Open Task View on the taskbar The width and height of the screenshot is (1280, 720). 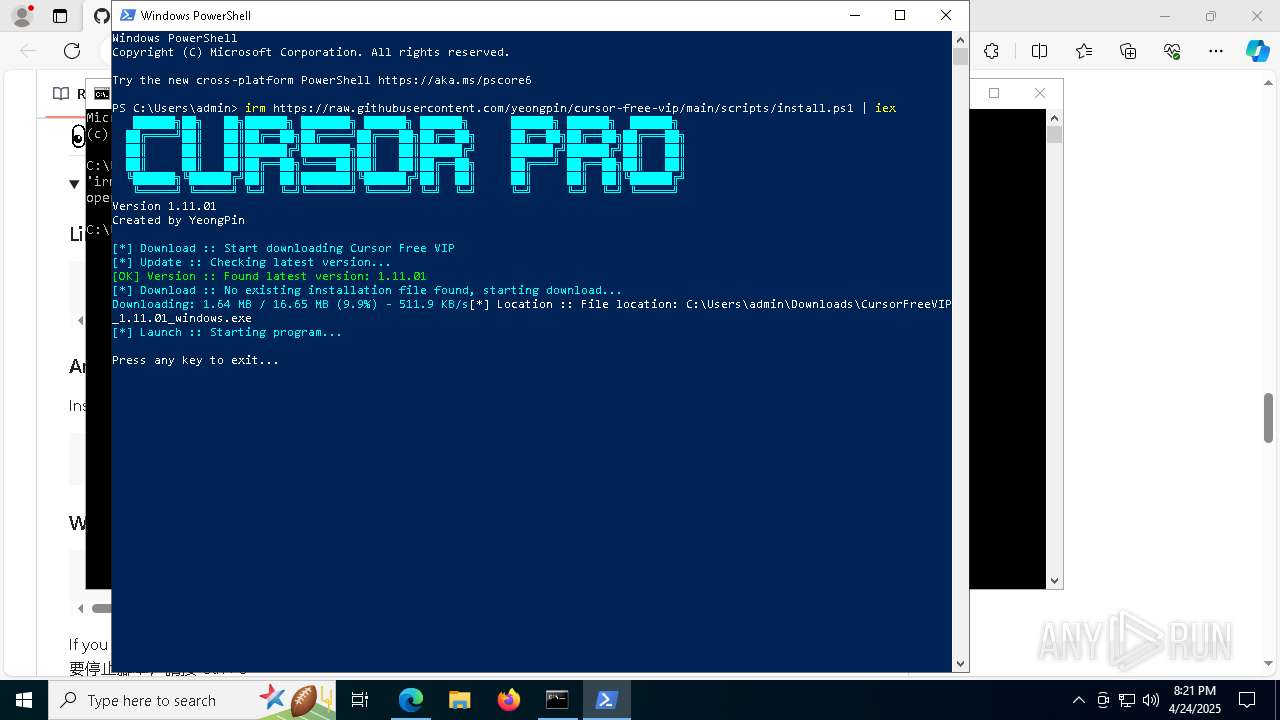click(x=360, y=700)
